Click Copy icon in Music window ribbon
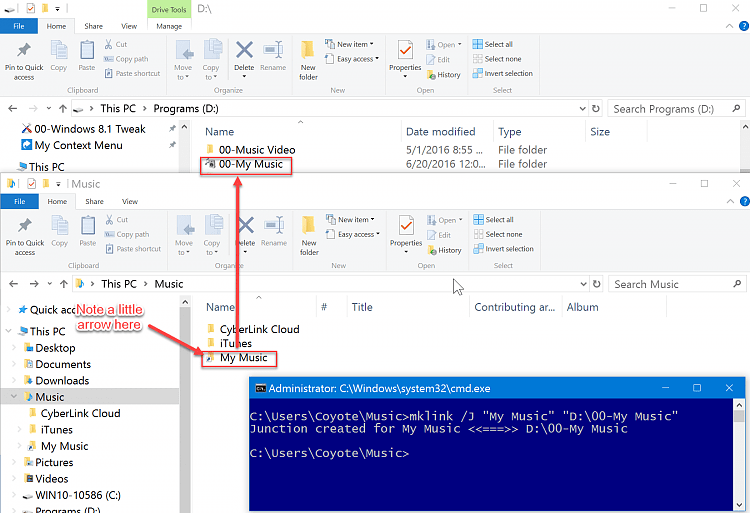The width and height of the screenshot is (750, 513). [59, 226]
